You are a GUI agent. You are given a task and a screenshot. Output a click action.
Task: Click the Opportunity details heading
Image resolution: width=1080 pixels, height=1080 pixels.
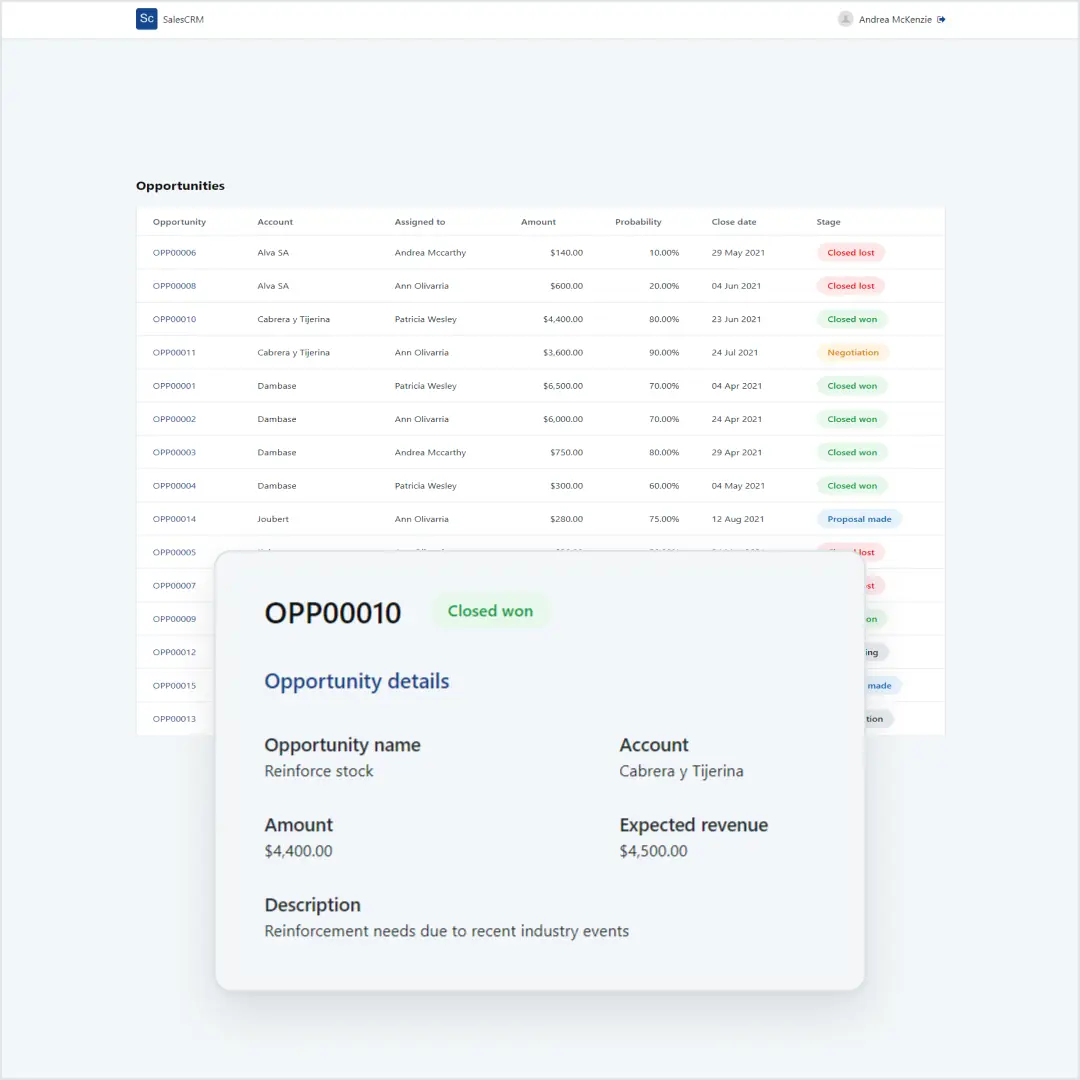[x=357, y=681]
